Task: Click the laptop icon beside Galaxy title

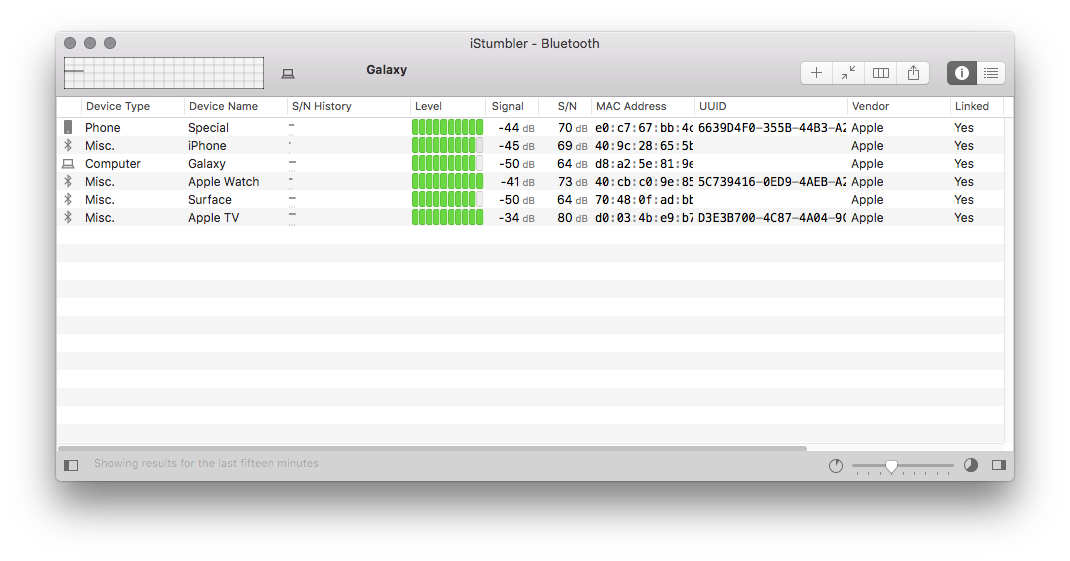Action: tap(288, 74)
